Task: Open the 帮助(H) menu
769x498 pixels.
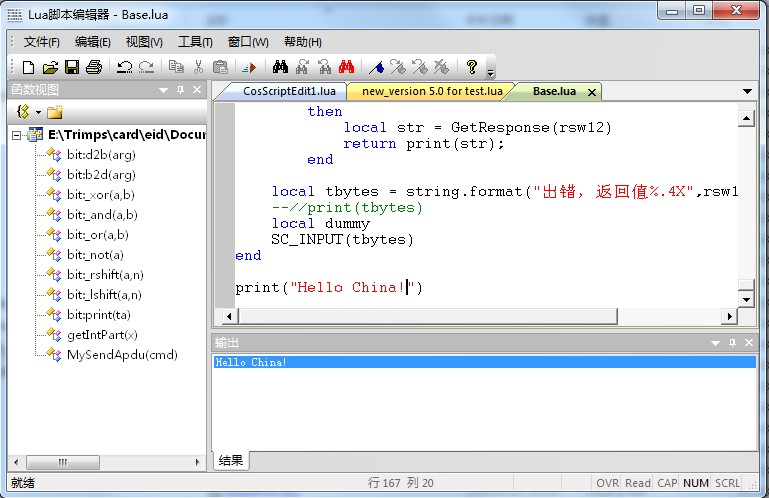Action: coord(303,42)
